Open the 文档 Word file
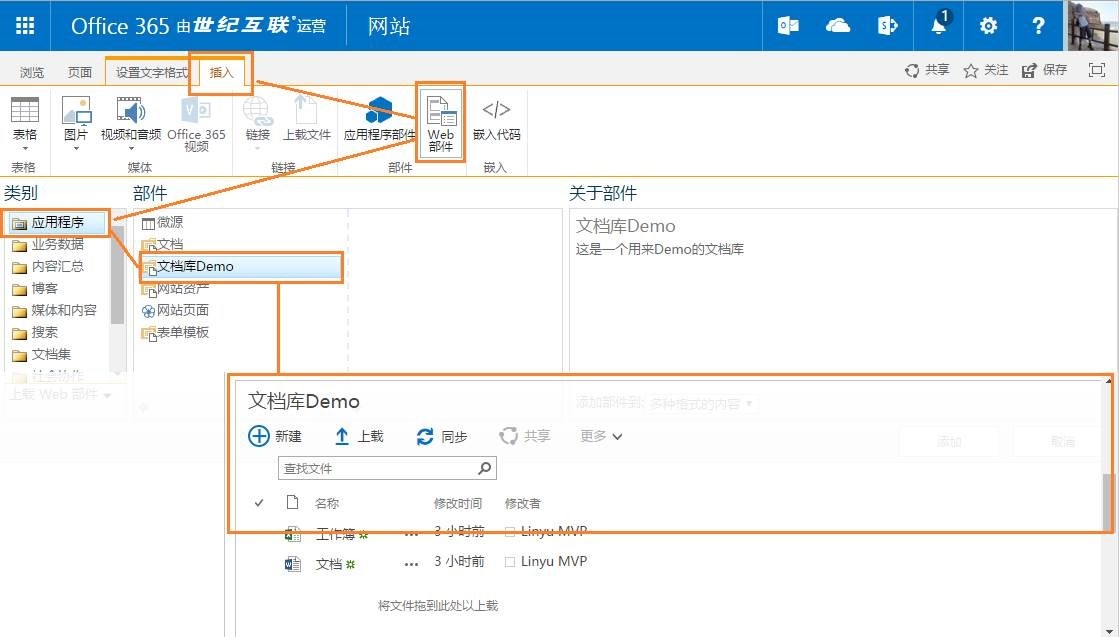 pyautogui.click(x=329, y=564)
